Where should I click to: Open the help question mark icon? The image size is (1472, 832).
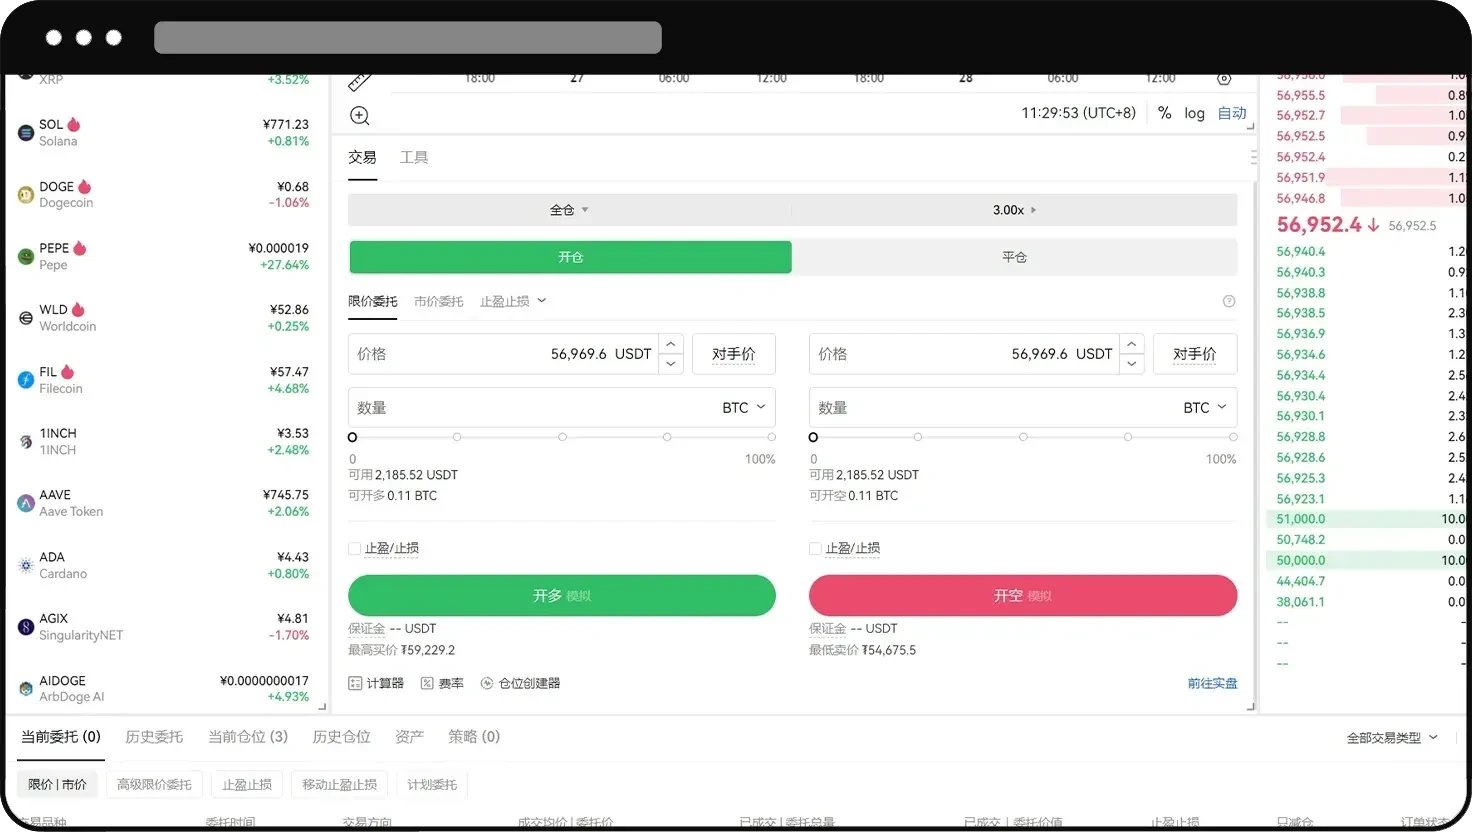coord(1229,300)
